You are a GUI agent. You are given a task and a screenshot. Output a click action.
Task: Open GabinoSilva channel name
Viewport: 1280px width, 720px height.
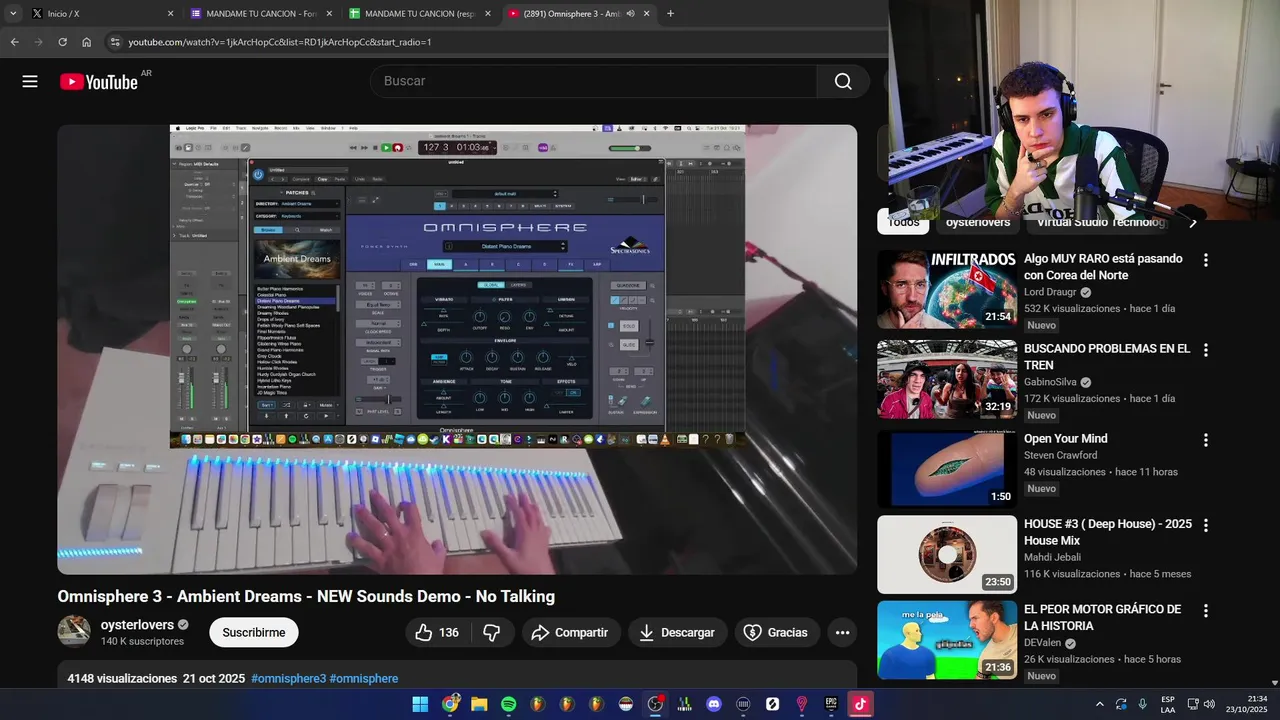(x=1050, y=382)
